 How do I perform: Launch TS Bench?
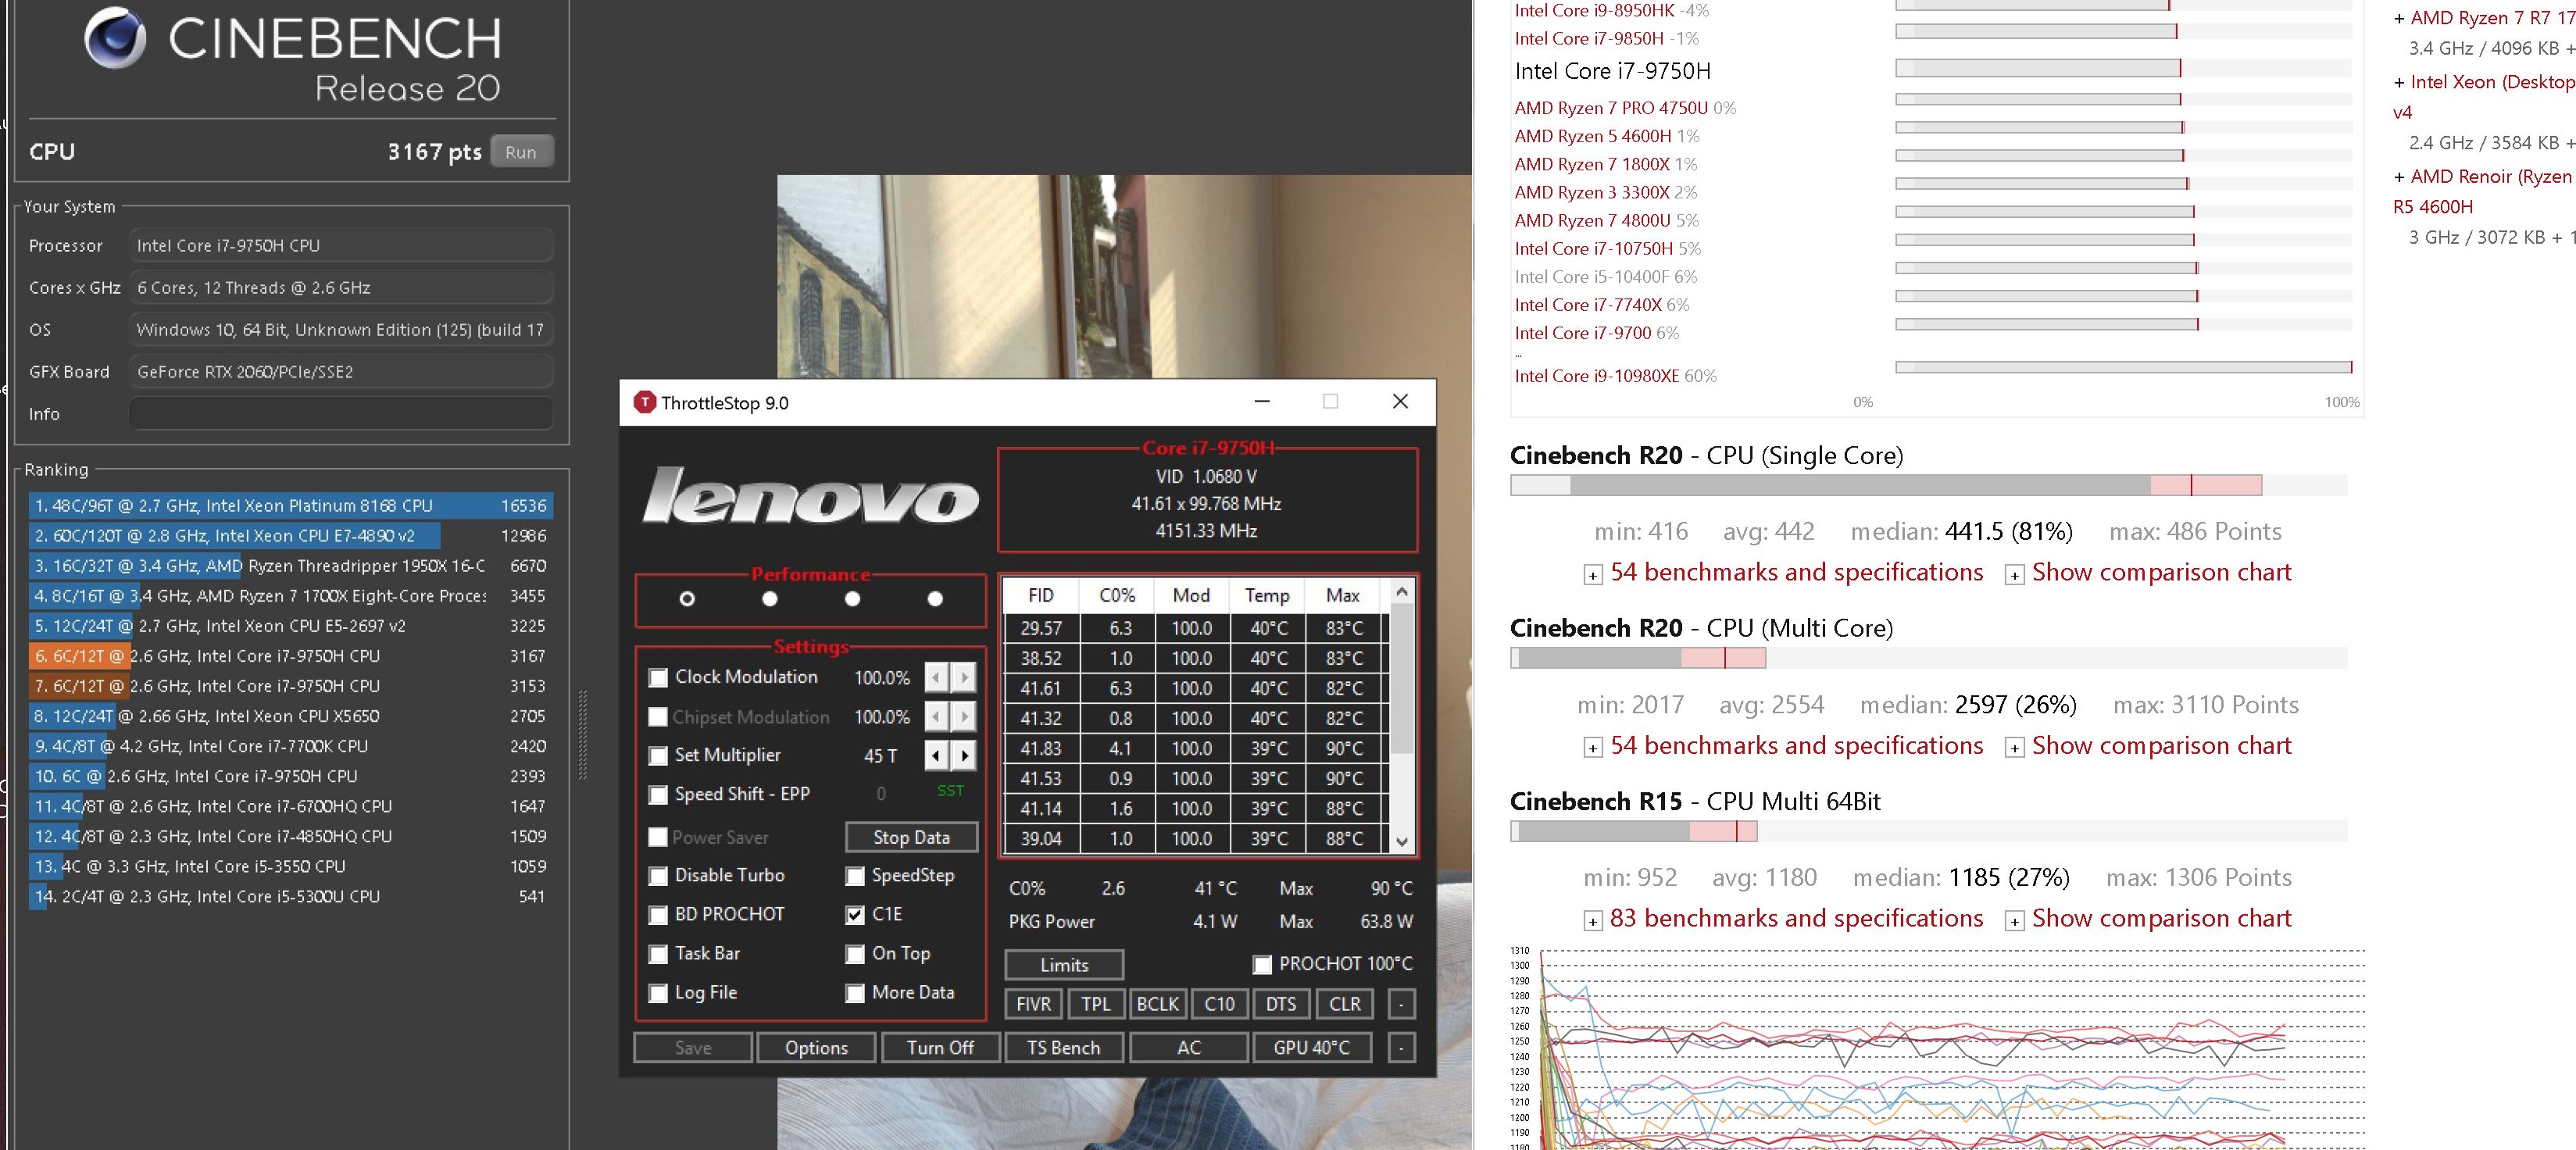click(1064, 1048)
